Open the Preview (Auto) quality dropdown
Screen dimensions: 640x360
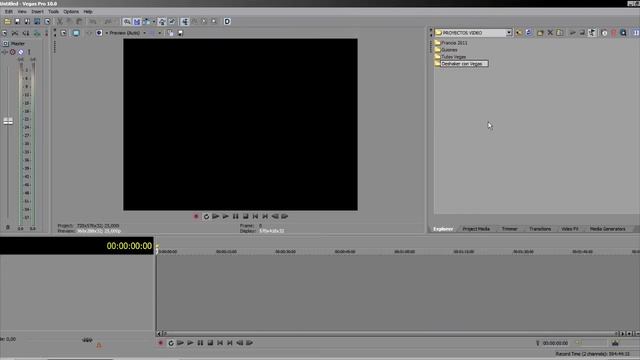127,33
